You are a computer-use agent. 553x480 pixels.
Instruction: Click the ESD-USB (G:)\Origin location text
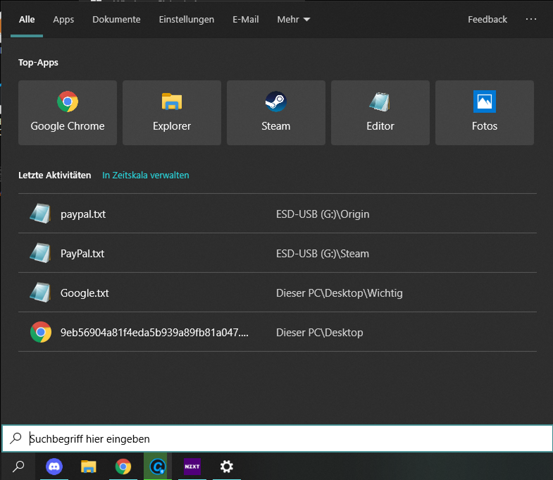tap(323, 214)
